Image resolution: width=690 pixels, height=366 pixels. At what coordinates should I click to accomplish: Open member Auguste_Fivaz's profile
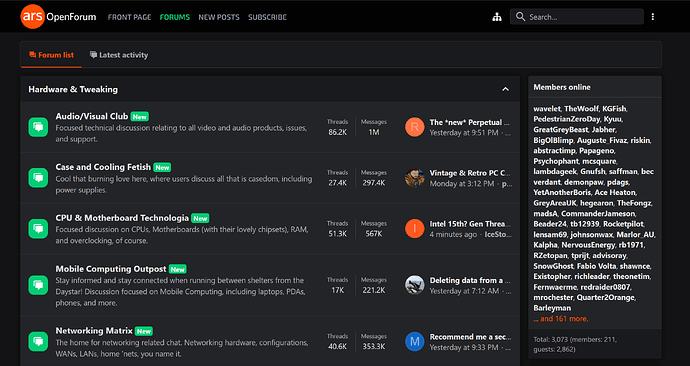pos(602,140)
